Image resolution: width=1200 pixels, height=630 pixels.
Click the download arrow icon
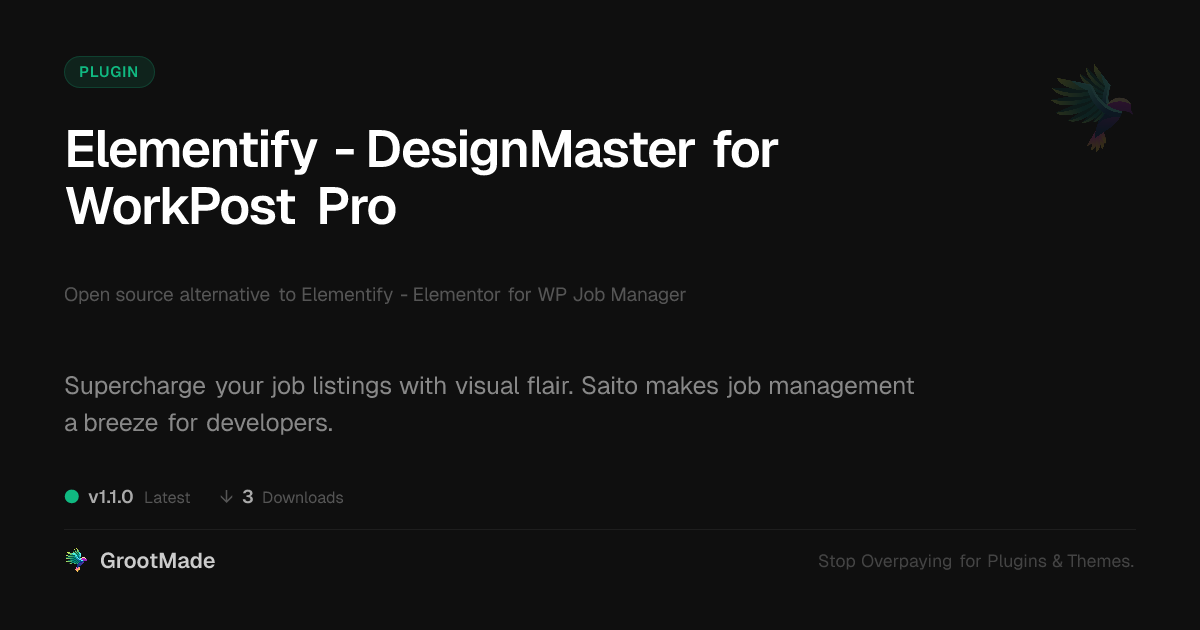(226, 497)
